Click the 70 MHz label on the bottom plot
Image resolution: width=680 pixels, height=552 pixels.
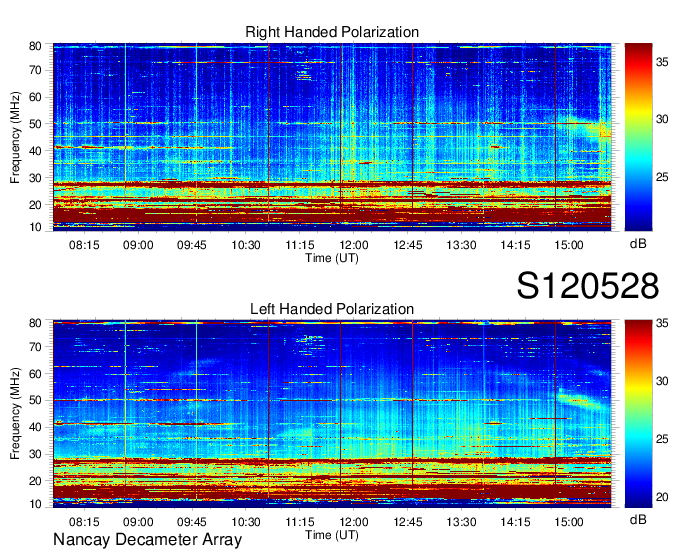click(x=35, y=347)
